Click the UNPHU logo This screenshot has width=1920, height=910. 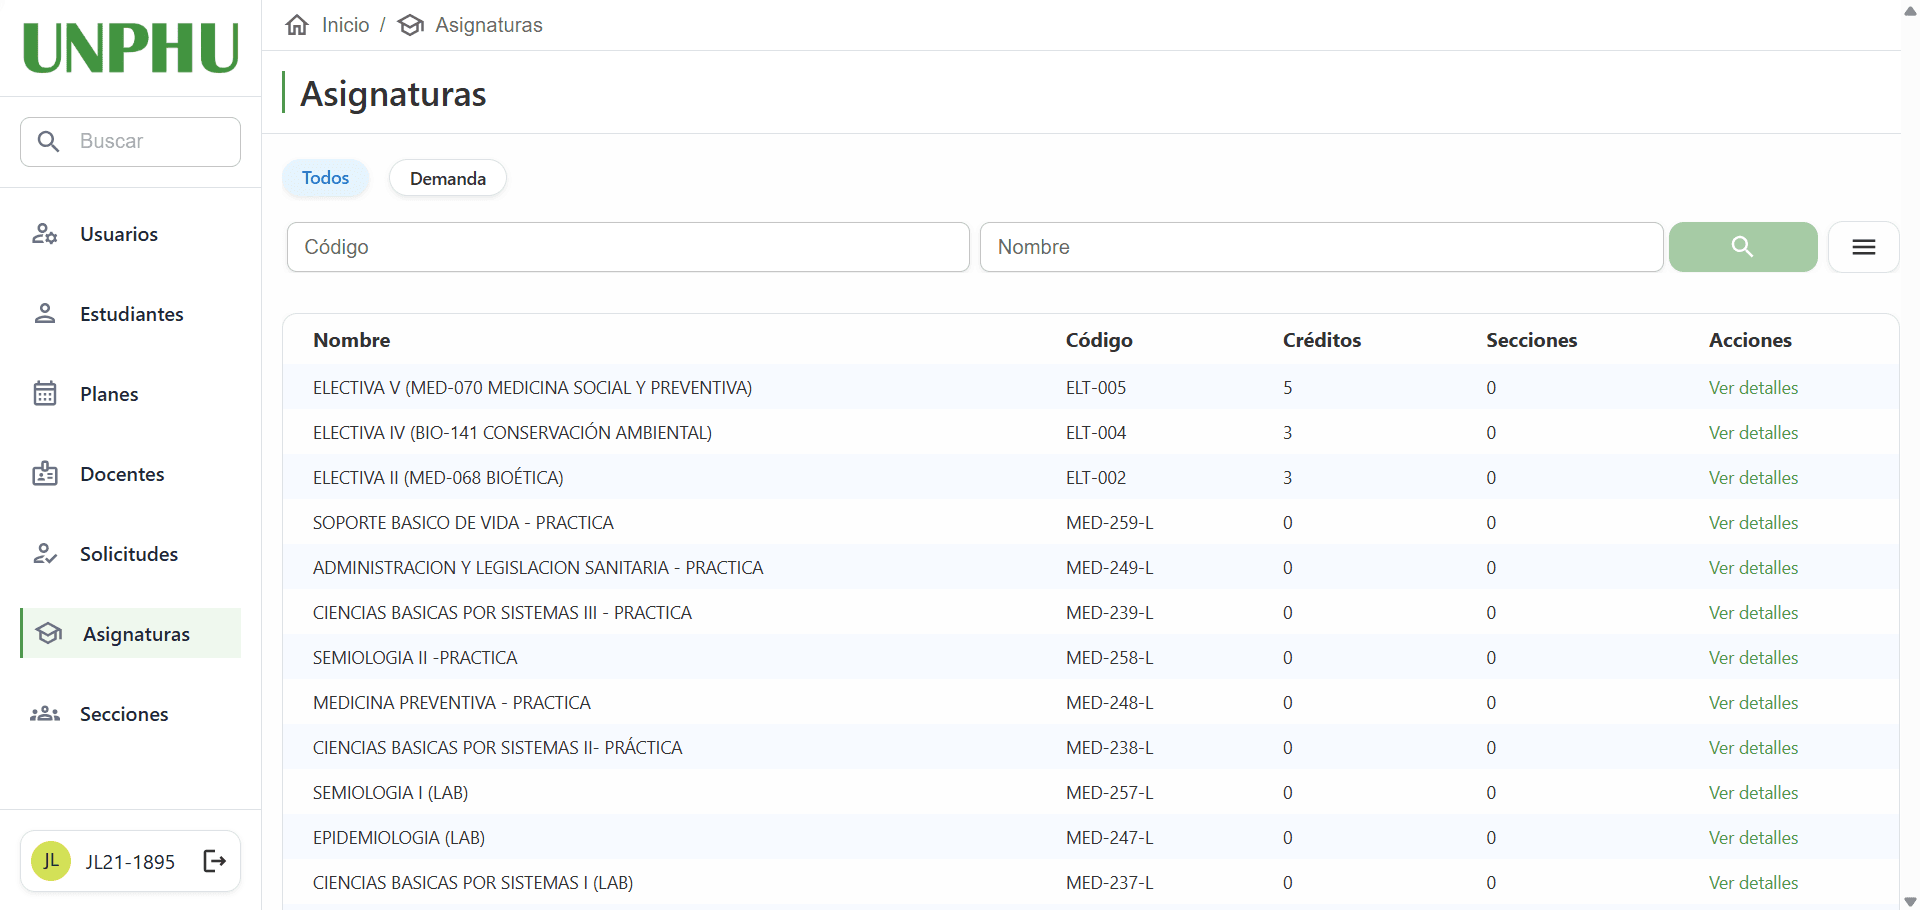(x=131, y=48)
